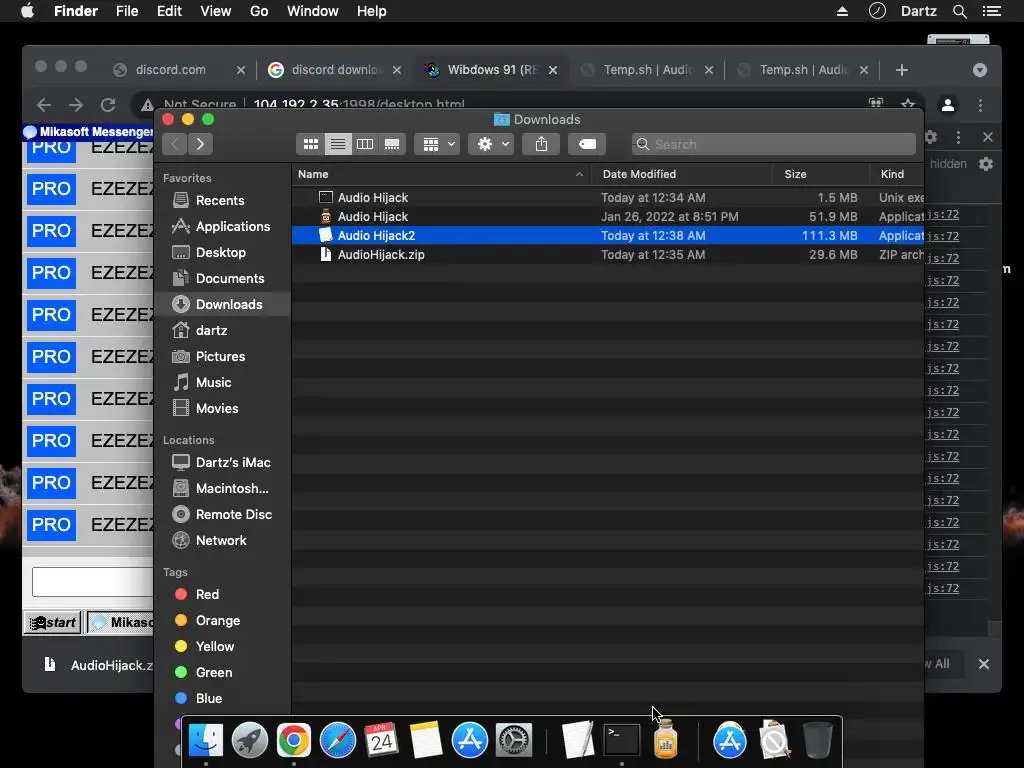
Task: Reload the Chrome page
Action: (x=108, y=104)
